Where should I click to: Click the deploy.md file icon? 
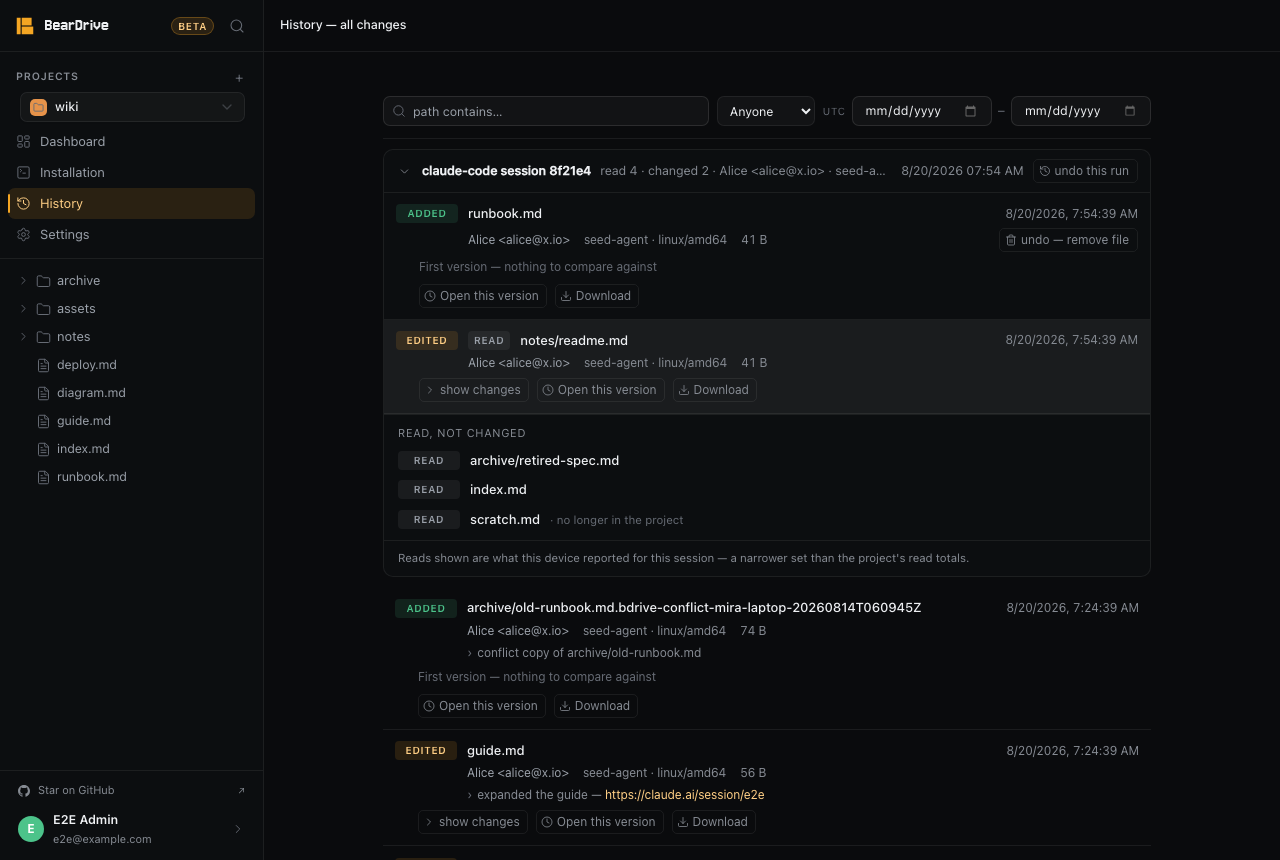coord(43,366)
